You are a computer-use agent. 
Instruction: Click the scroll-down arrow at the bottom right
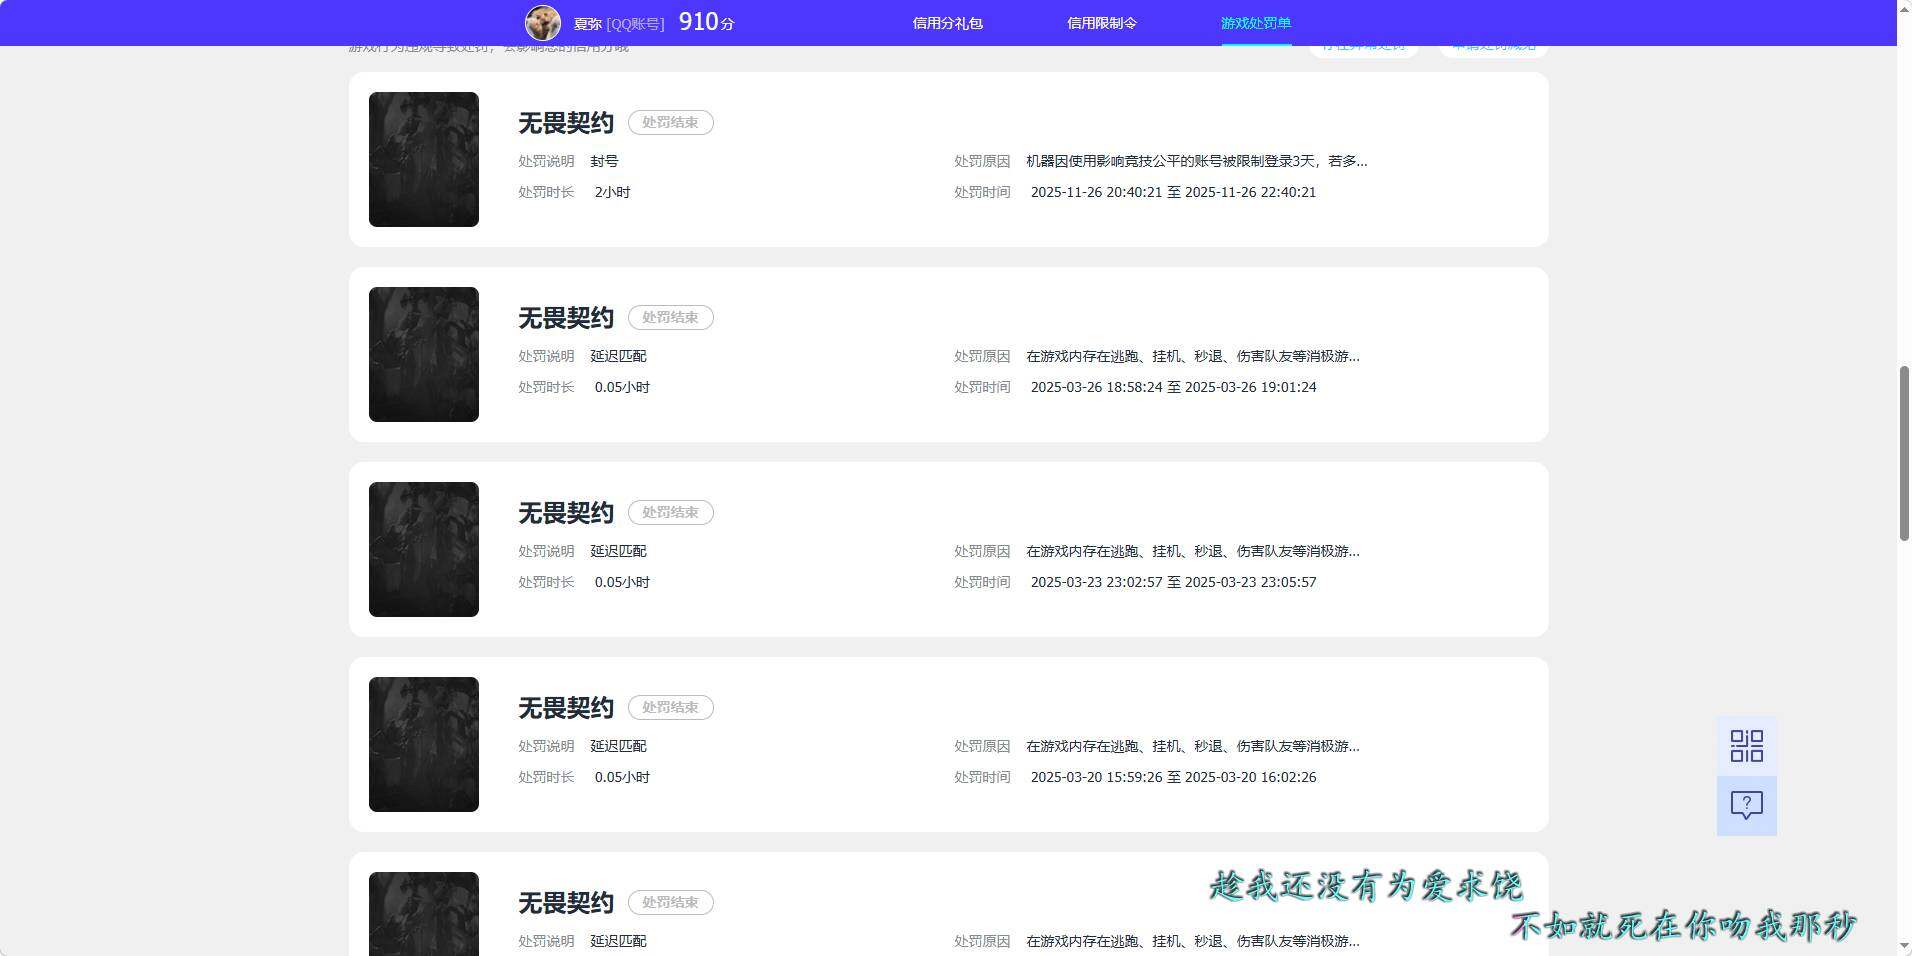[x=1901, y=943]
